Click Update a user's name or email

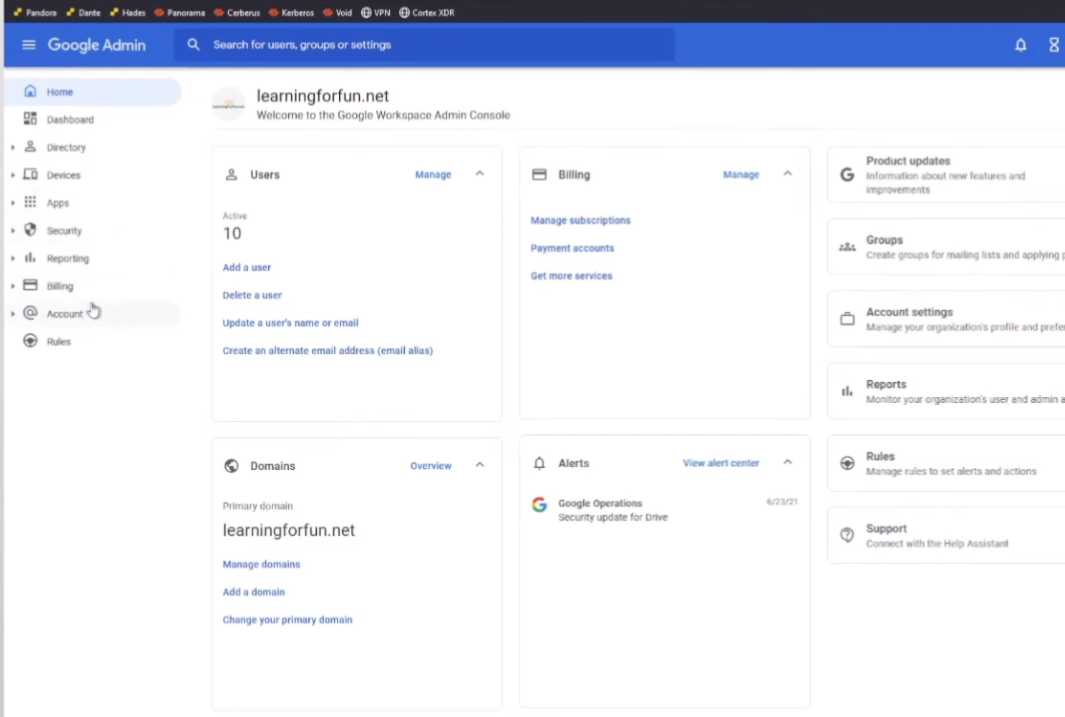click(x=291, y=323)
